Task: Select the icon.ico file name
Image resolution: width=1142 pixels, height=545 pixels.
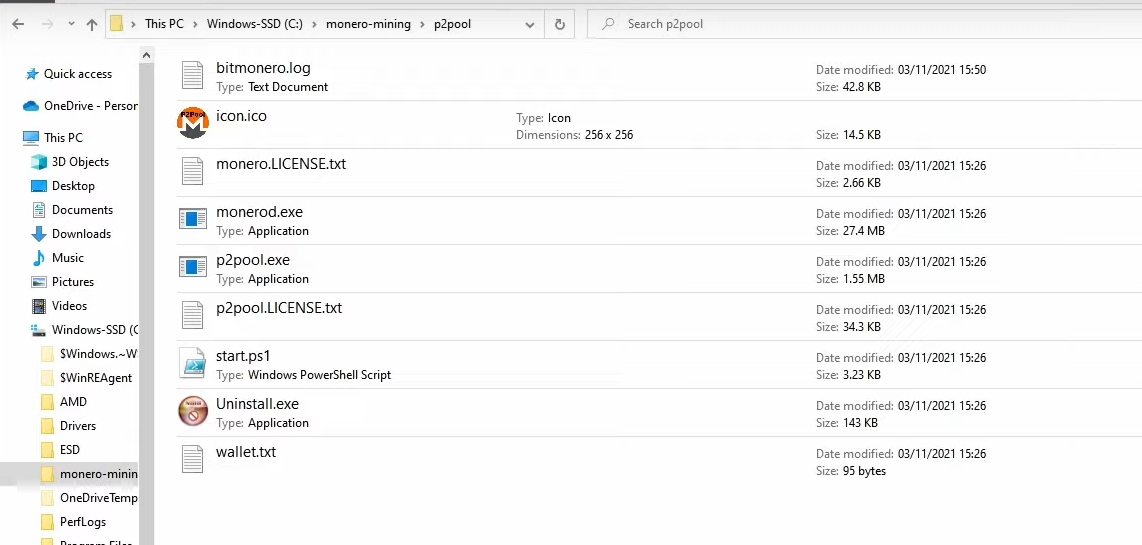Action: click(x=241, y=117)
